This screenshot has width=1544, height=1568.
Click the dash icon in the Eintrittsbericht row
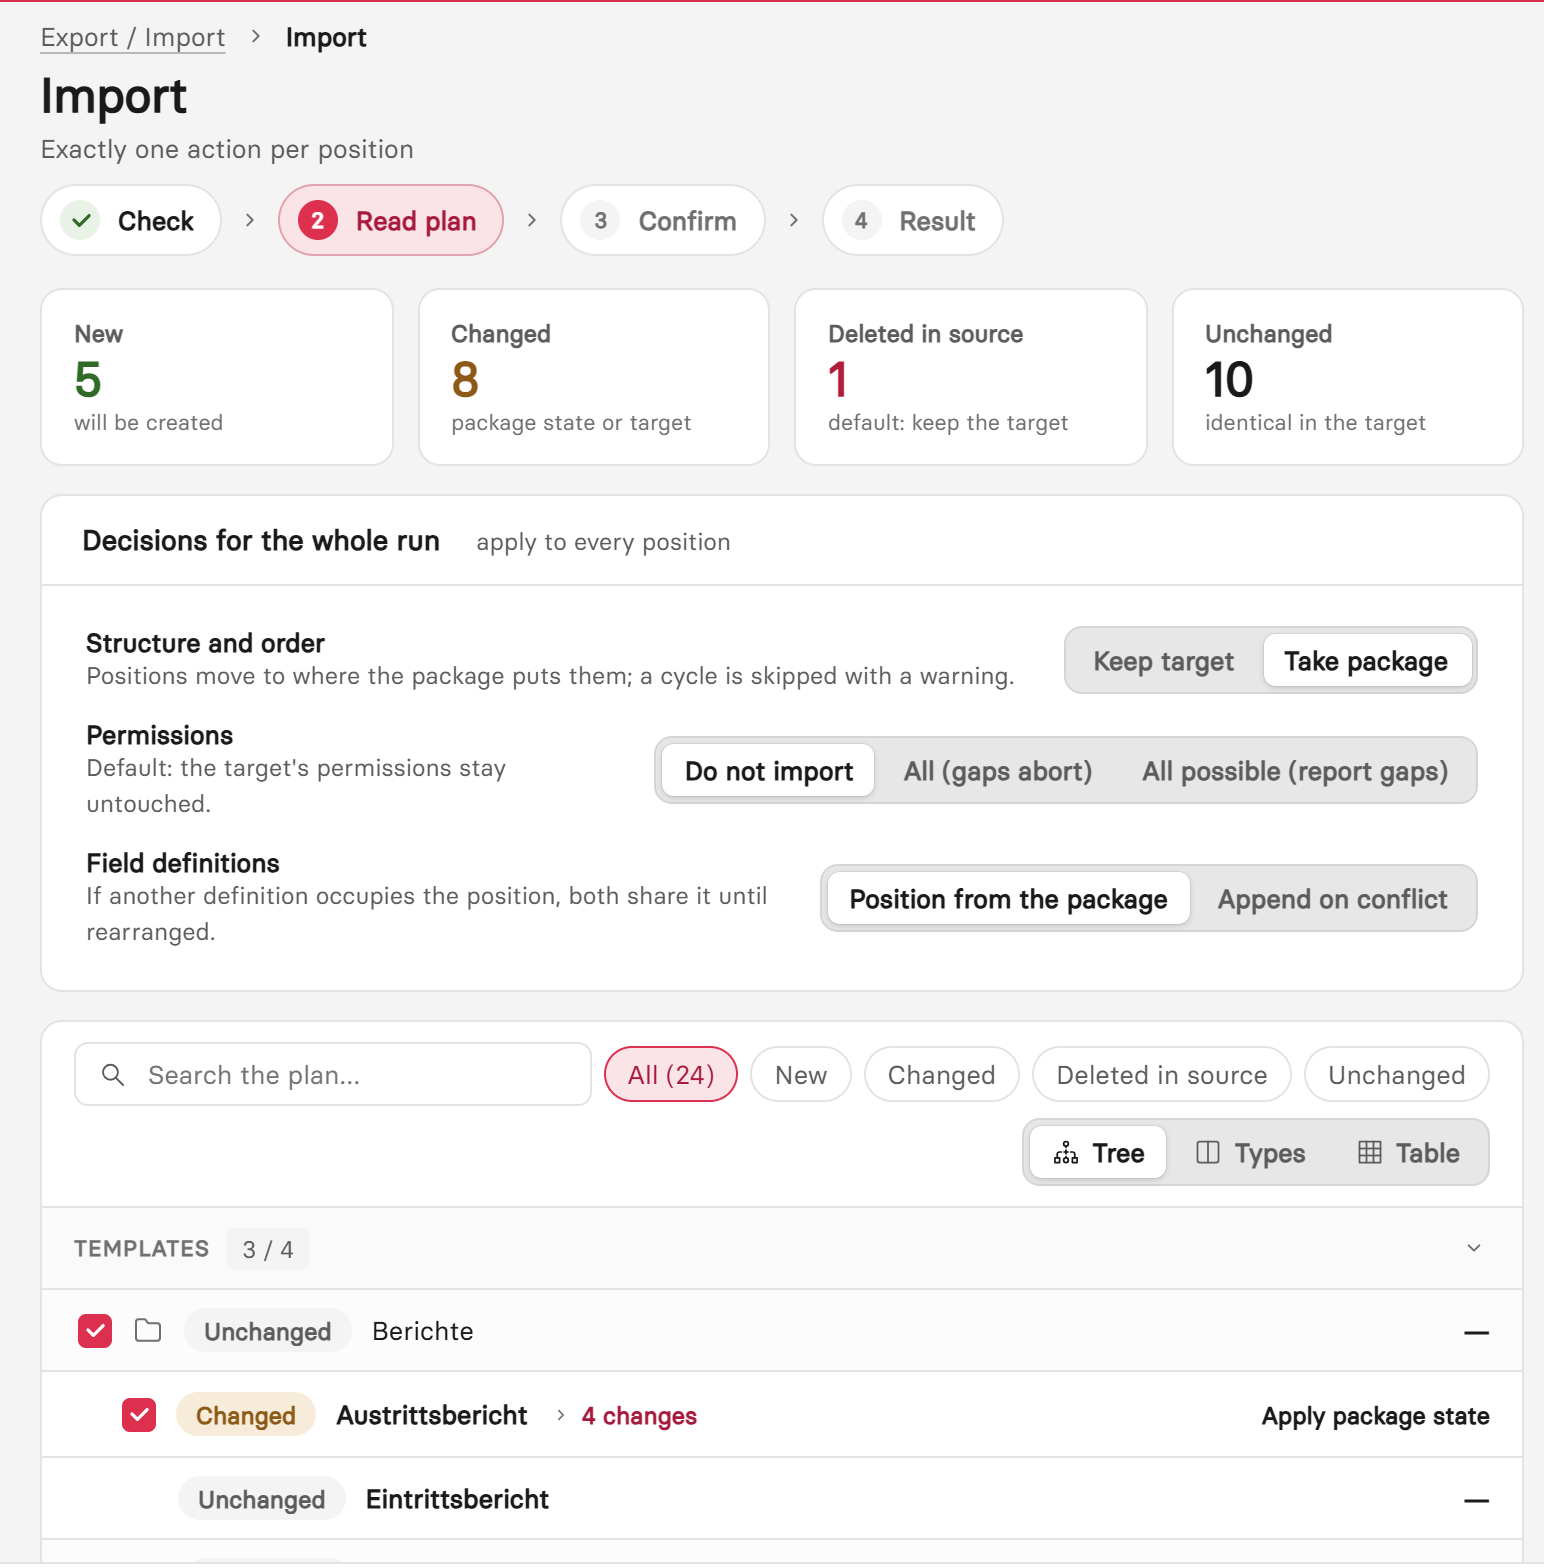coord(1476,1500)
